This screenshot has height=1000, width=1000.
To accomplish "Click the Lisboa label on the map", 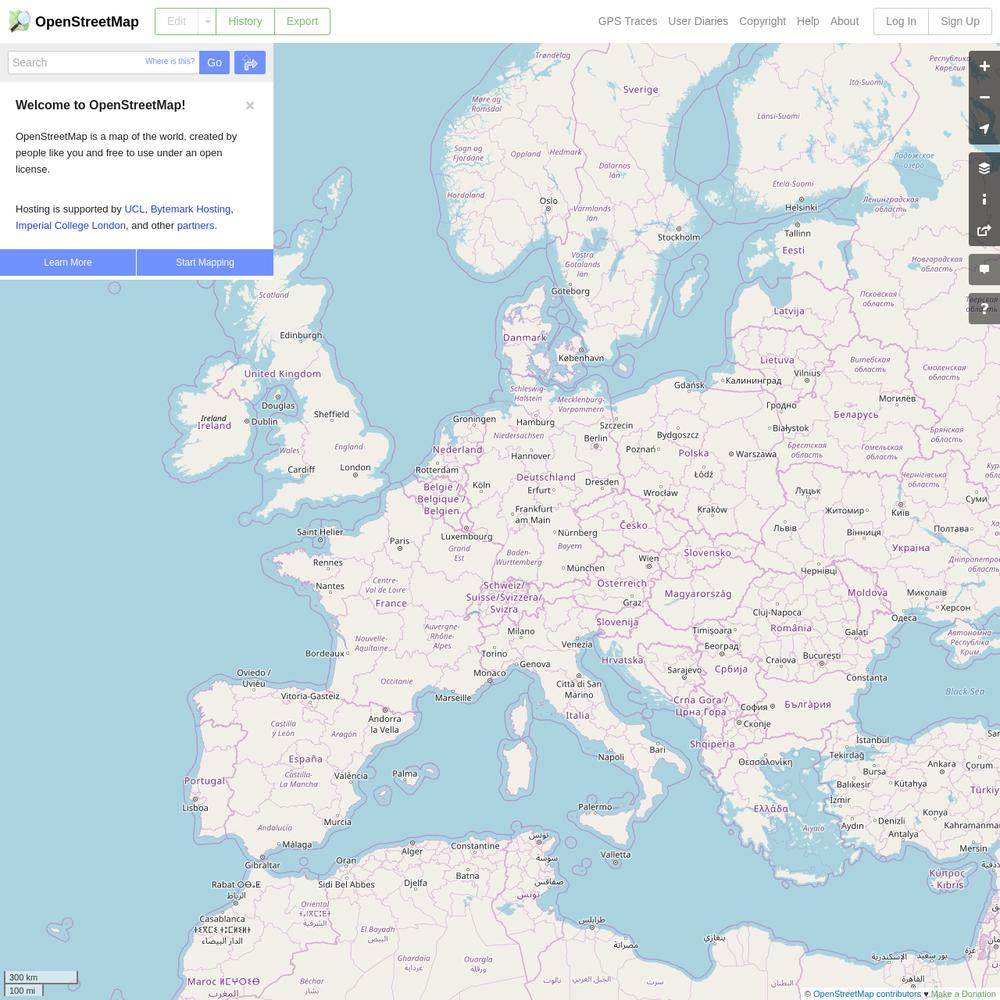I will click(x=195, y=808).
